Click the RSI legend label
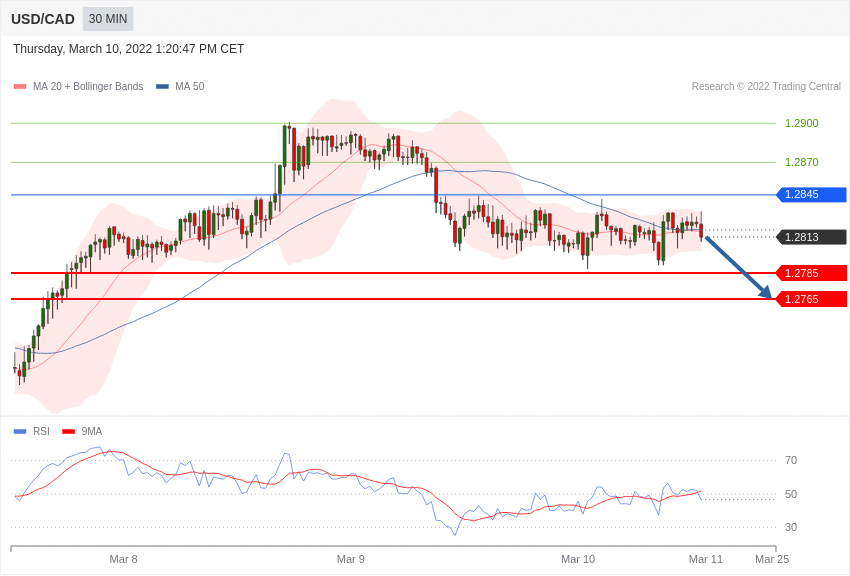The height and width of the screenshot is (576, 850). point(41,431)
